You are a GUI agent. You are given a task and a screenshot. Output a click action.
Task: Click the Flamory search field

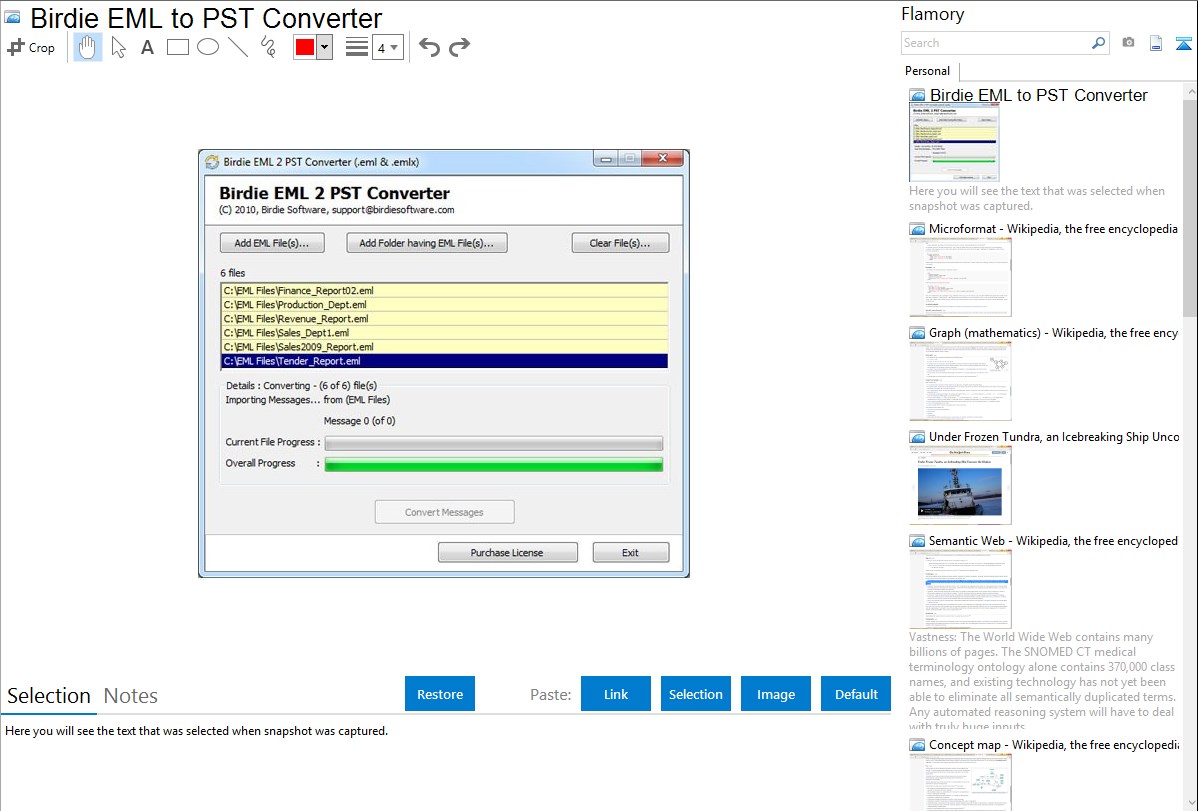click(x=996, y=43)
